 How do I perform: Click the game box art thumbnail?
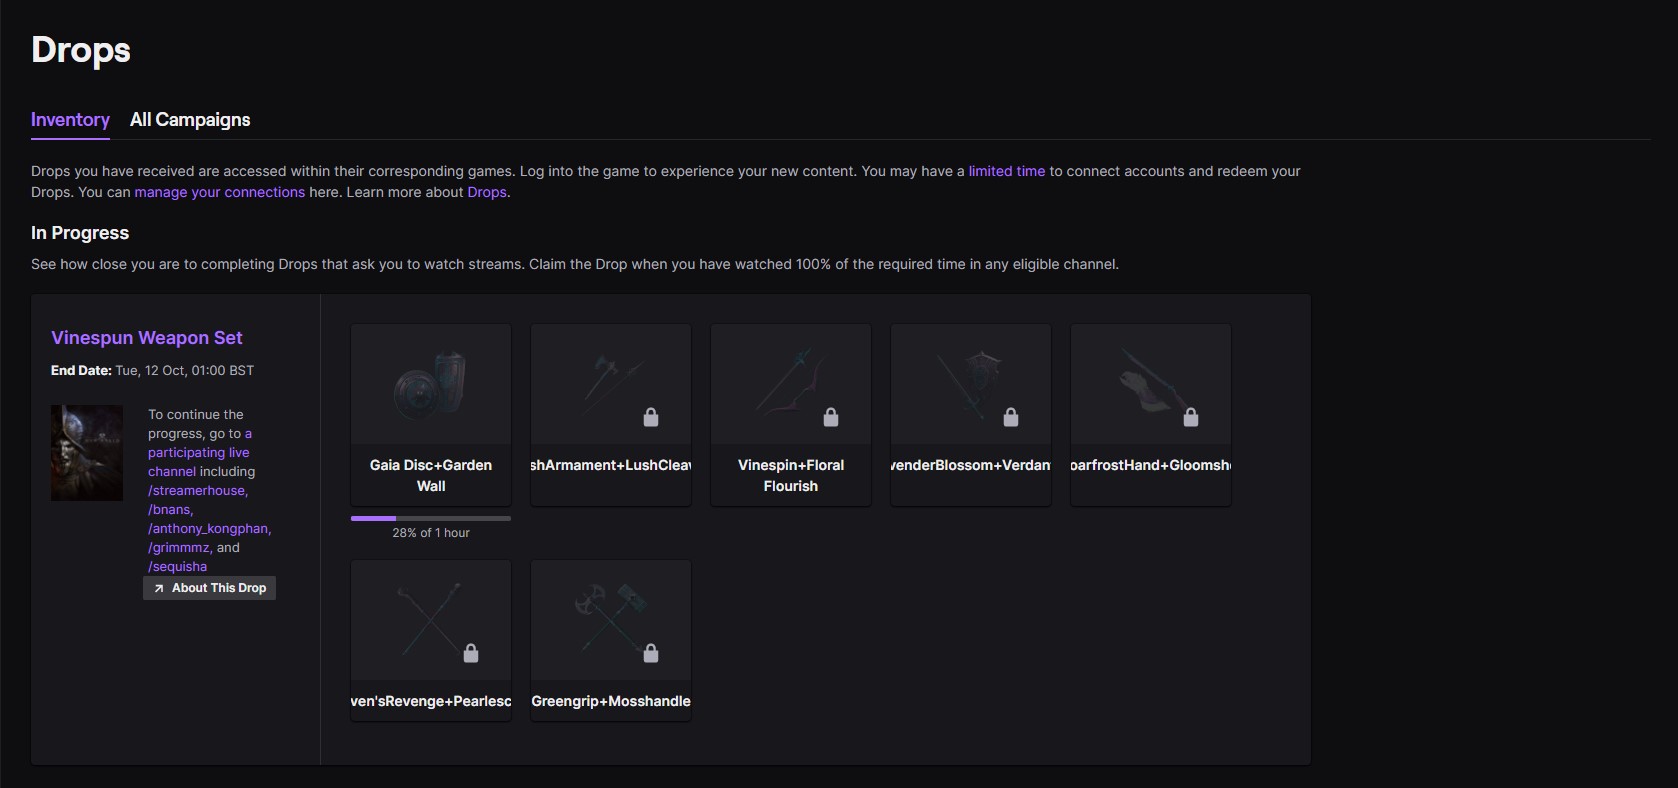87,453
